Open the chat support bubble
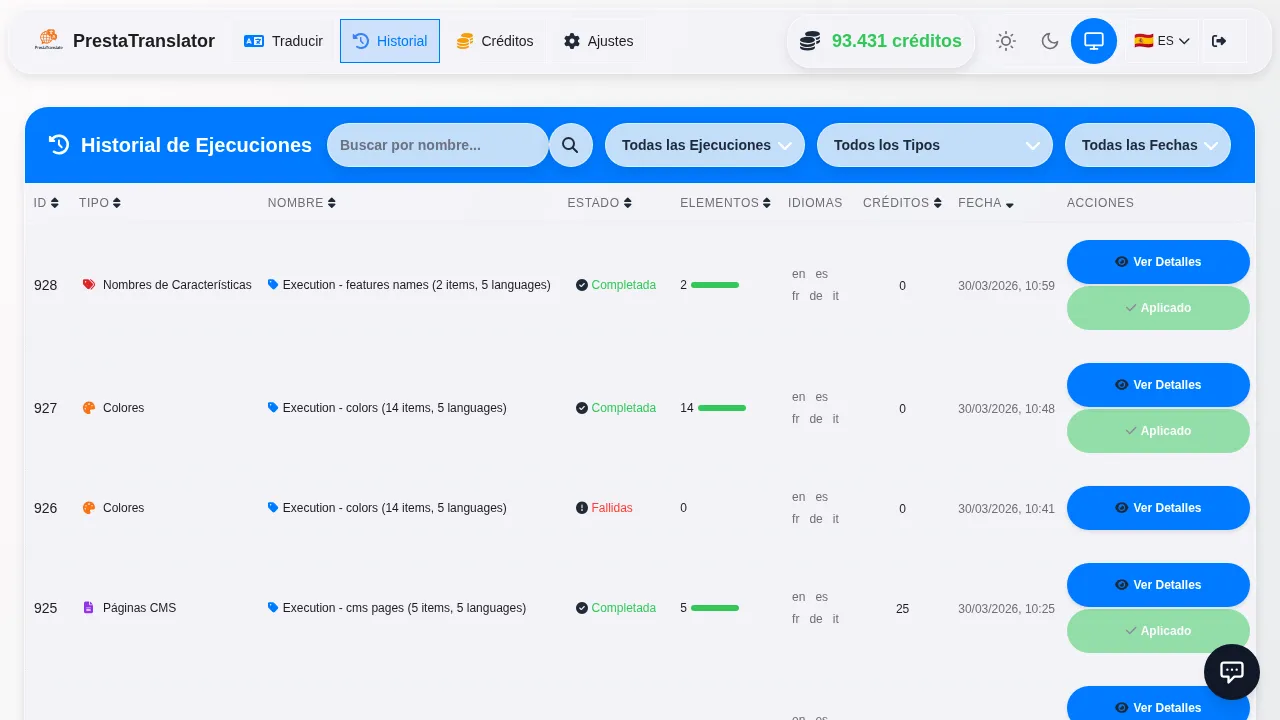Image resolution: width=1280 pixels, height=720 pixels. 1231,672
